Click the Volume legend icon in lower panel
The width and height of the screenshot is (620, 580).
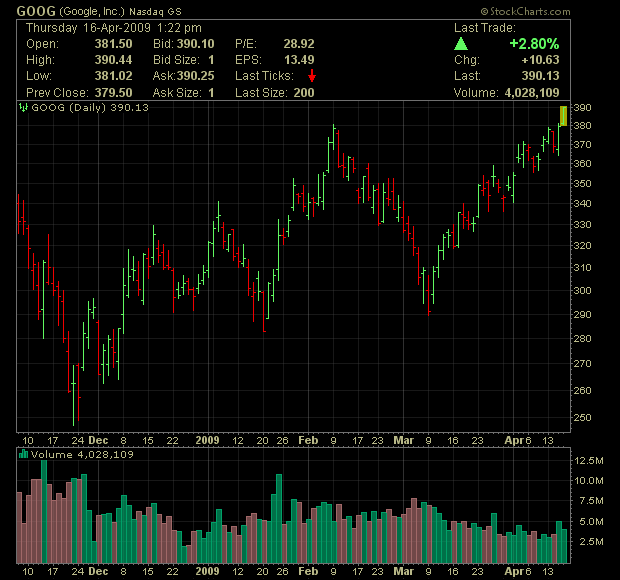(23, 455)
